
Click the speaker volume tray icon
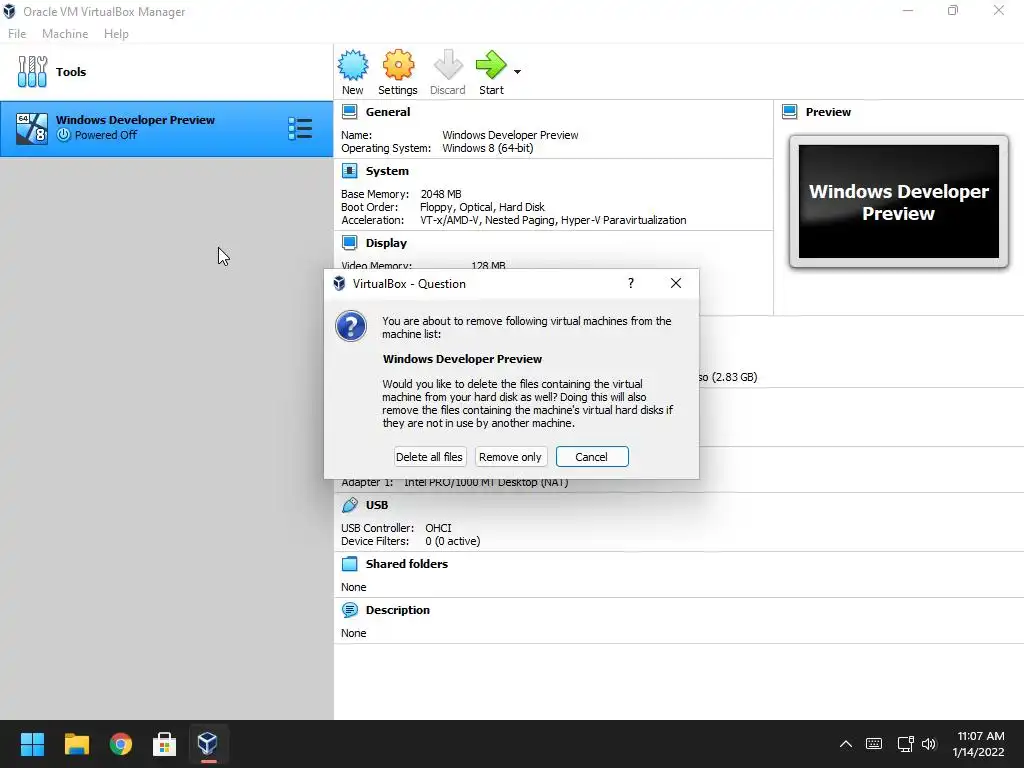[929, 744]
